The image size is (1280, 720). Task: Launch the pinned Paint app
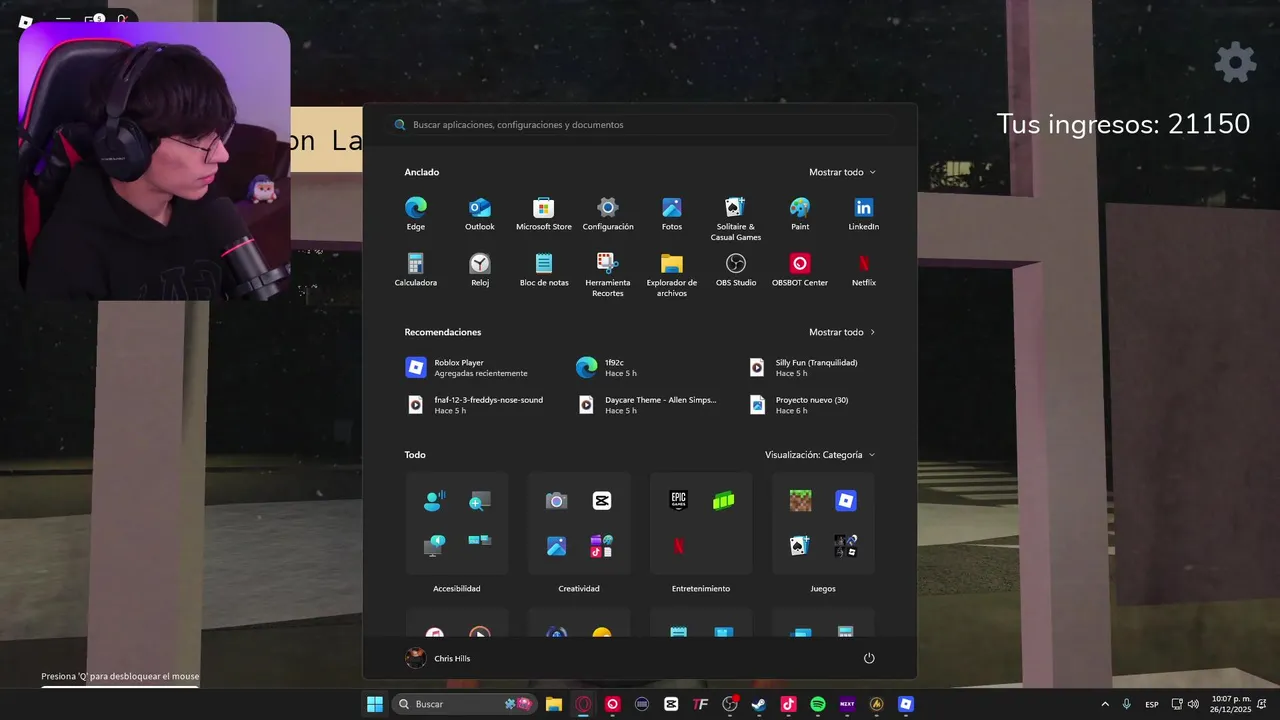coord(800,213)
